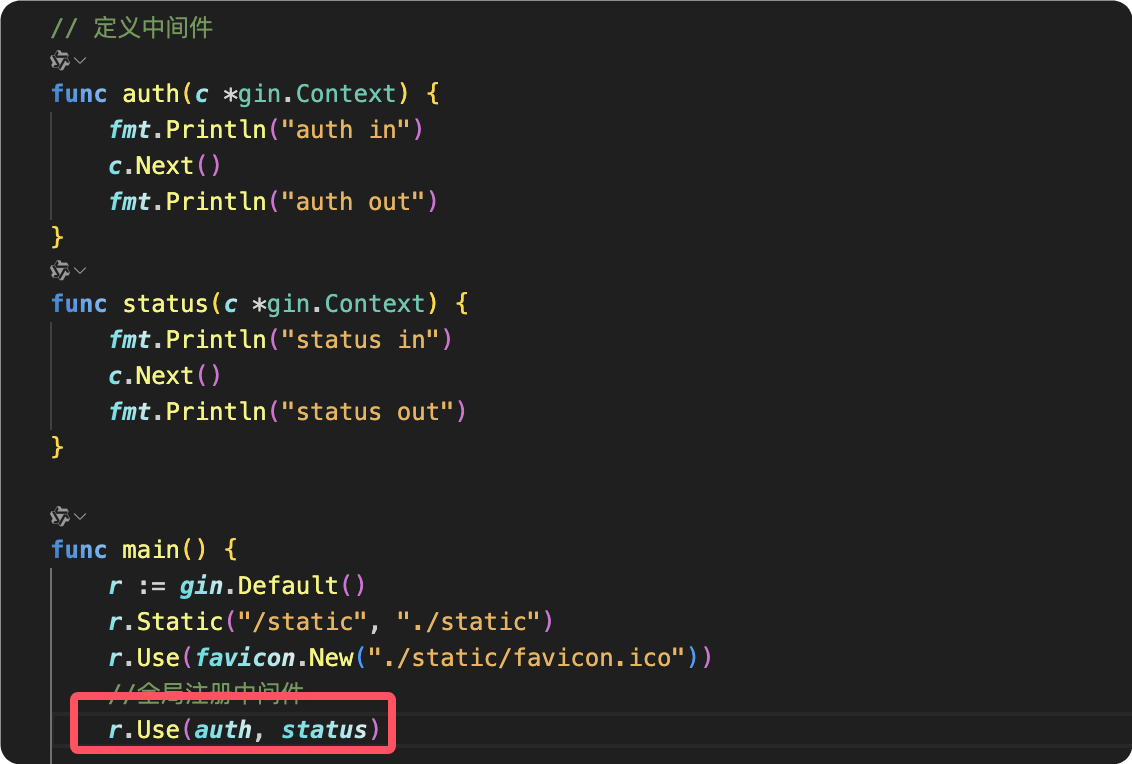Screen dimensions: 1132x764
Task: Click the favicon.New function call
Action: (x=275, y=658)
